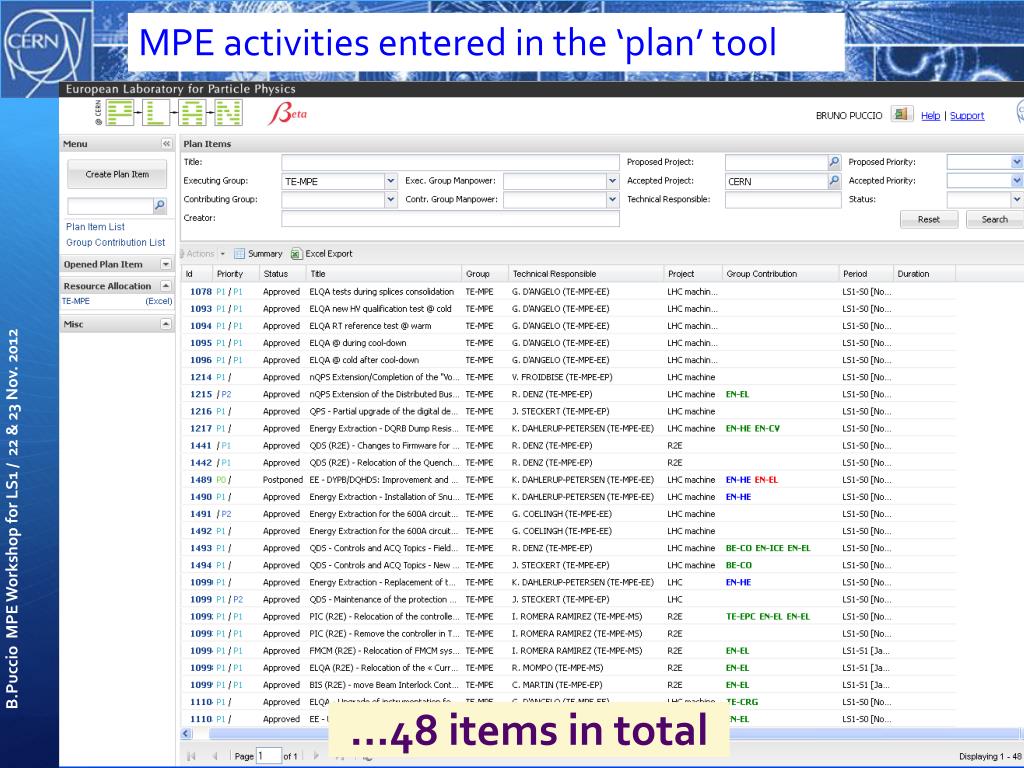Open the Exec. Group Manpower dropdown

[612, 181]
